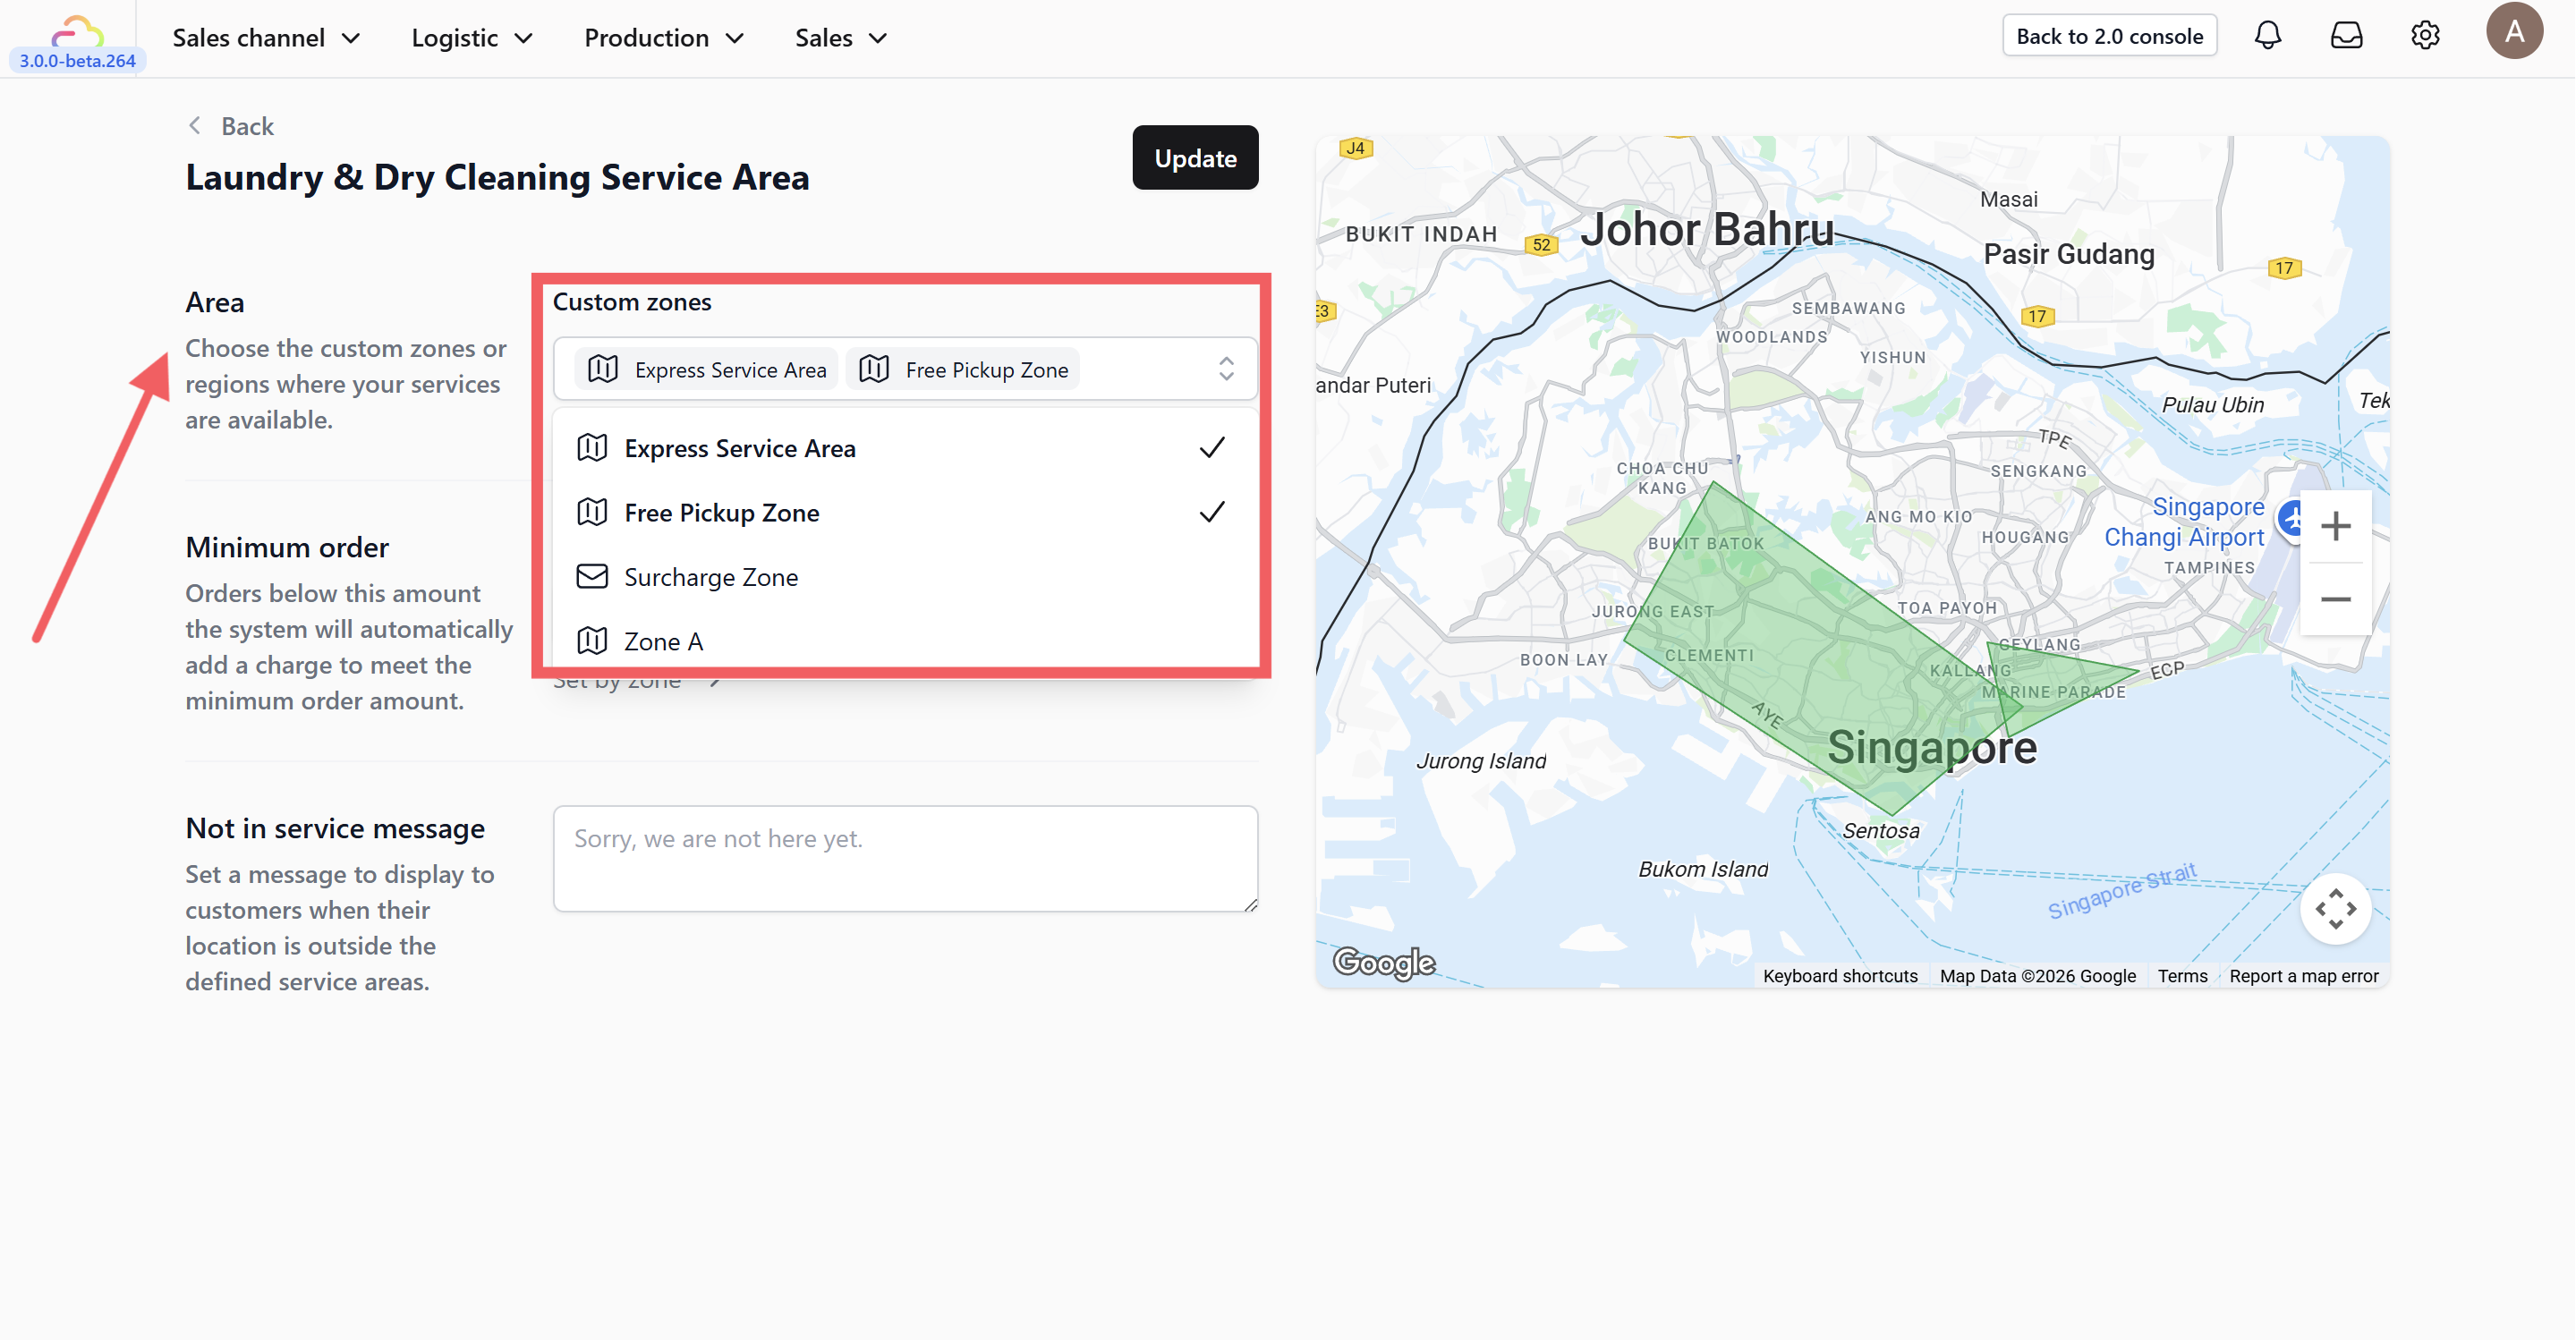Click the map pan control icon
The width and height of the screenshot is (2576, 1341).
(2335, 908)
